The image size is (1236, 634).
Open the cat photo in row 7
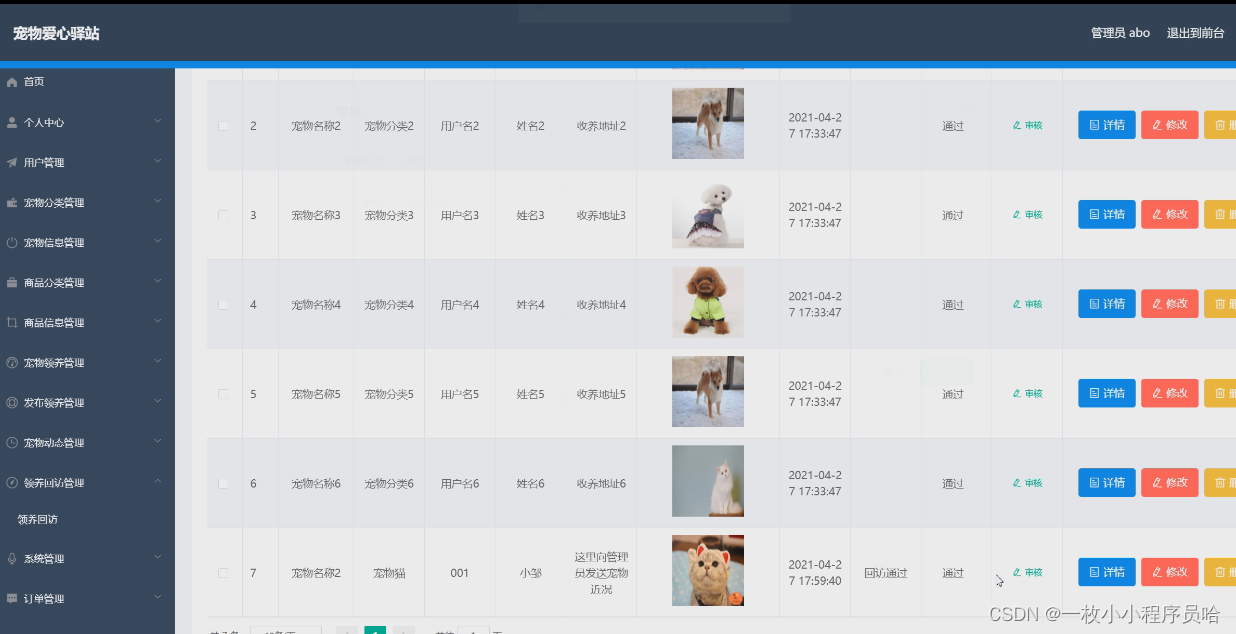[x=708, y=570]
